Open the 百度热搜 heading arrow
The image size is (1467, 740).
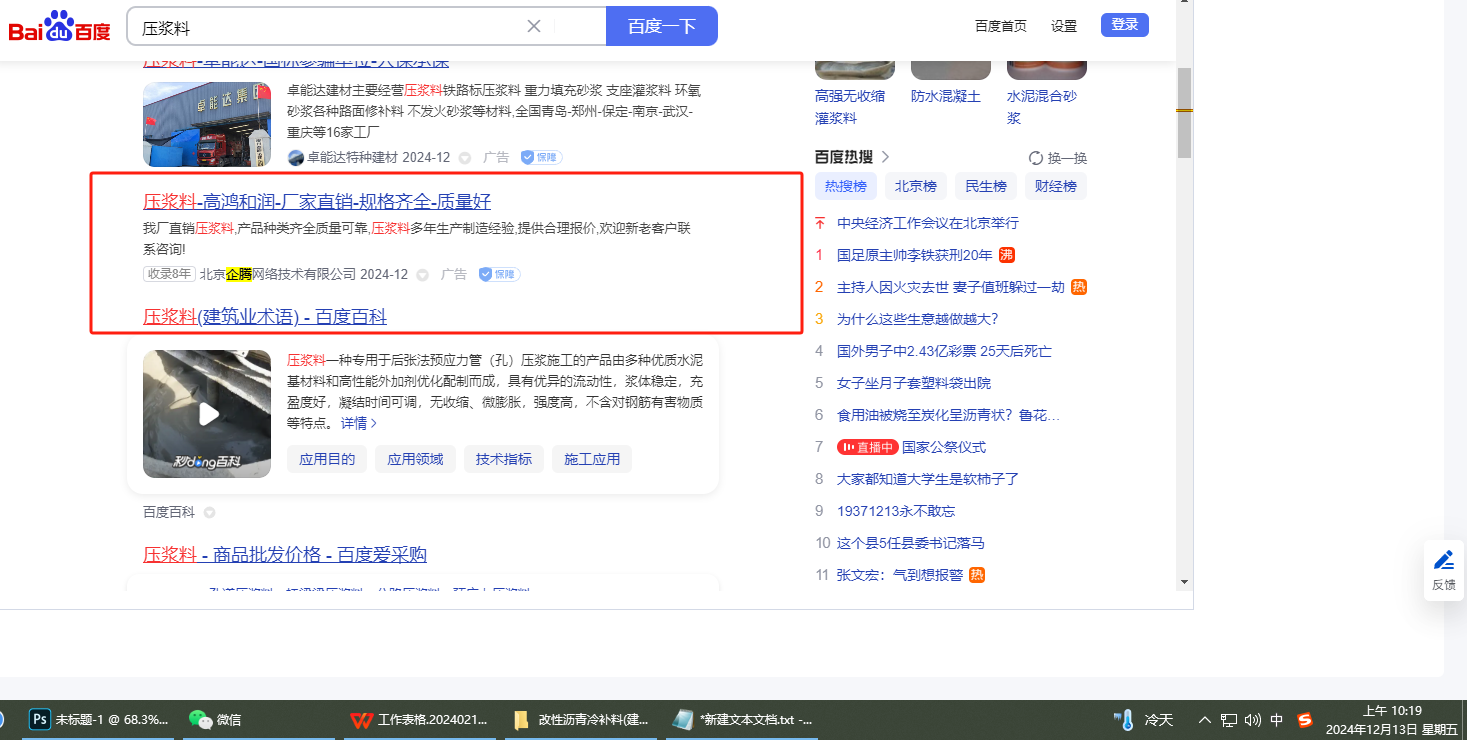886,157
